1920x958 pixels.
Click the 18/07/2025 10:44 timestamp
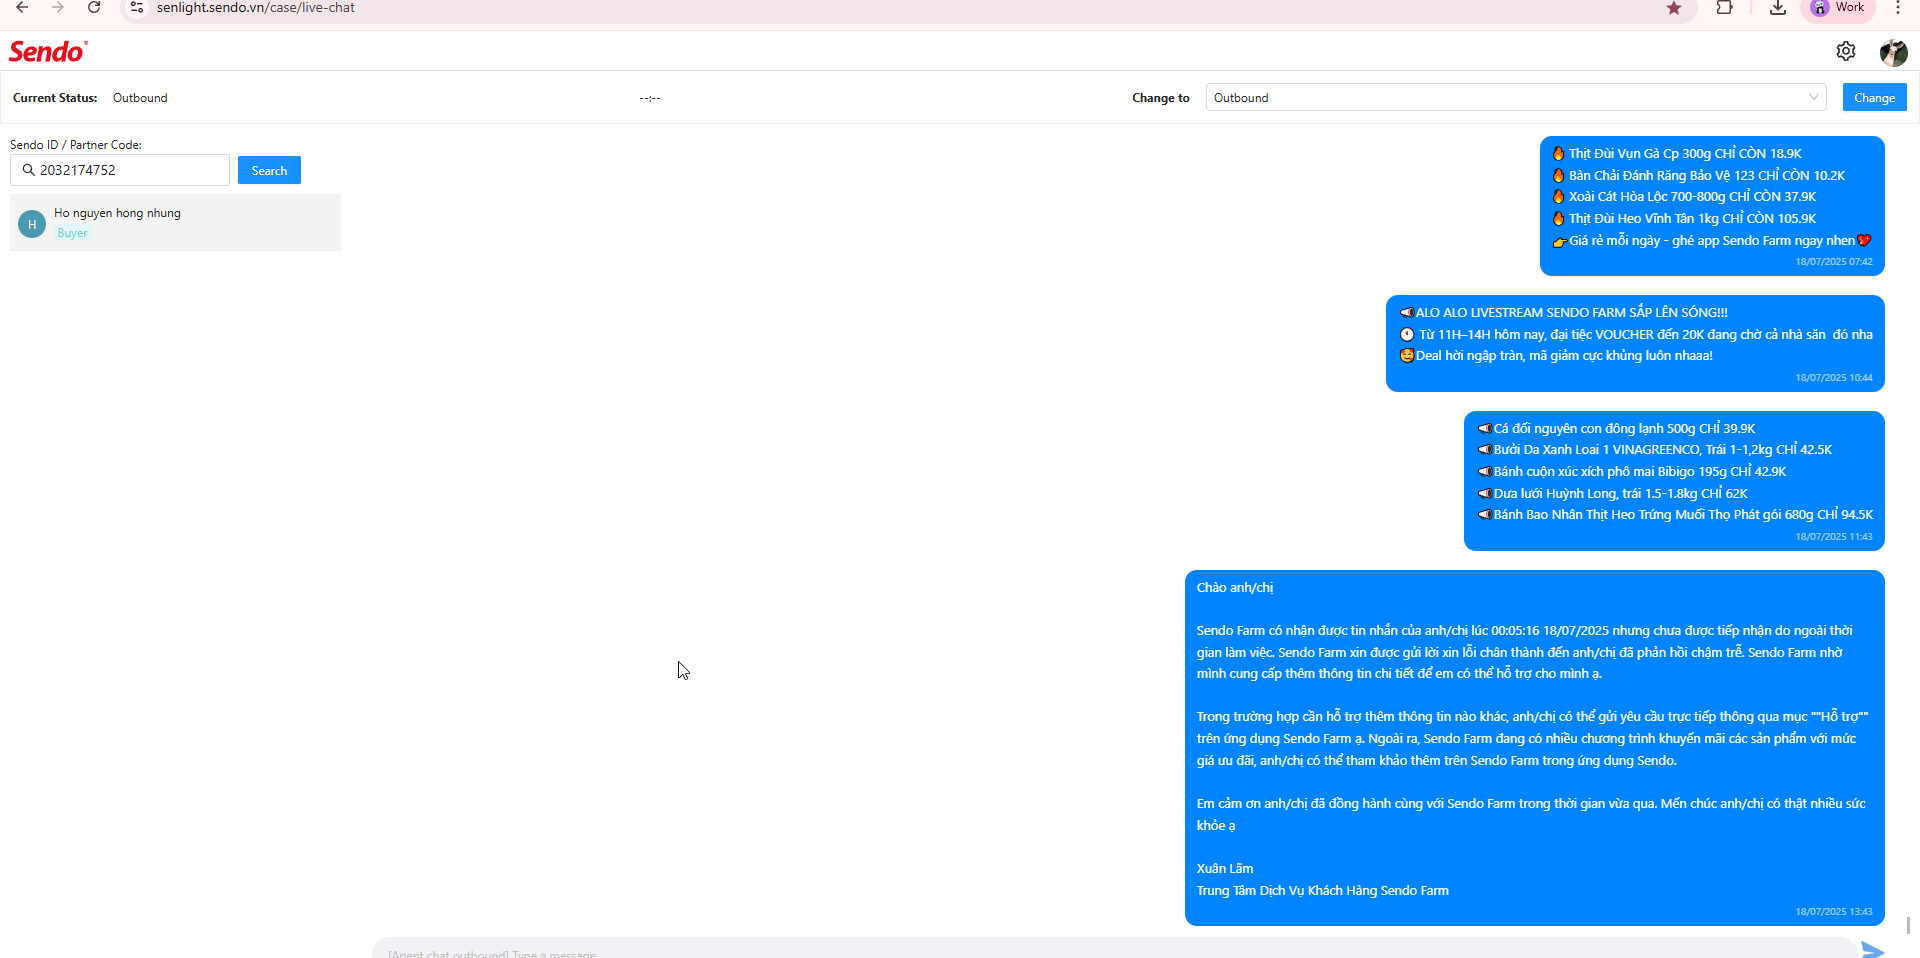coord(1834,378)
